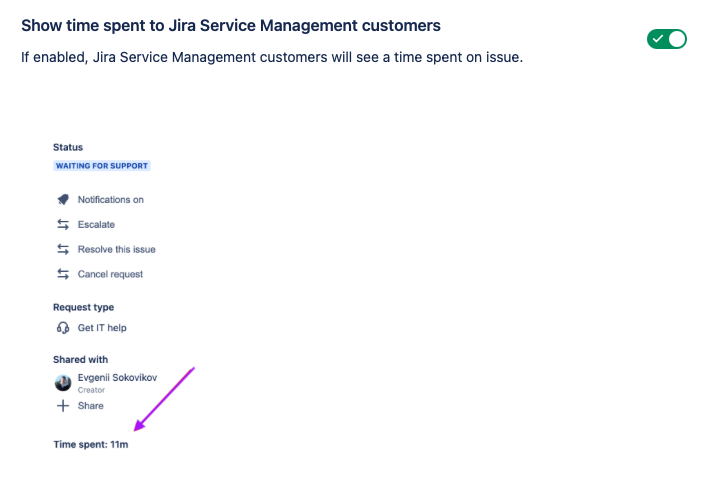The image size is (711, 495).
Task: Click Evgenii Sokovikov's avatar picture
Action: pos(63,383)
